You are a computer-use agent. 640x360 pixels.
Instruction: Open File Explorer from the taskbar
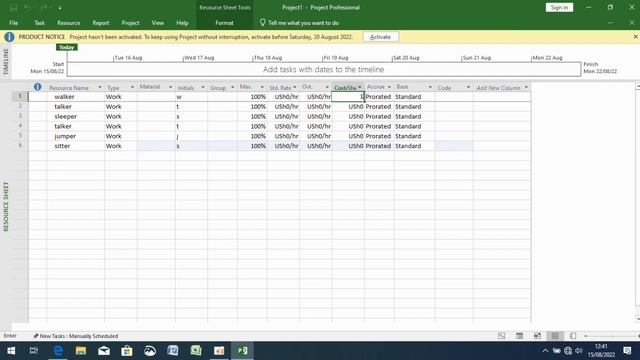coord(81,351)
